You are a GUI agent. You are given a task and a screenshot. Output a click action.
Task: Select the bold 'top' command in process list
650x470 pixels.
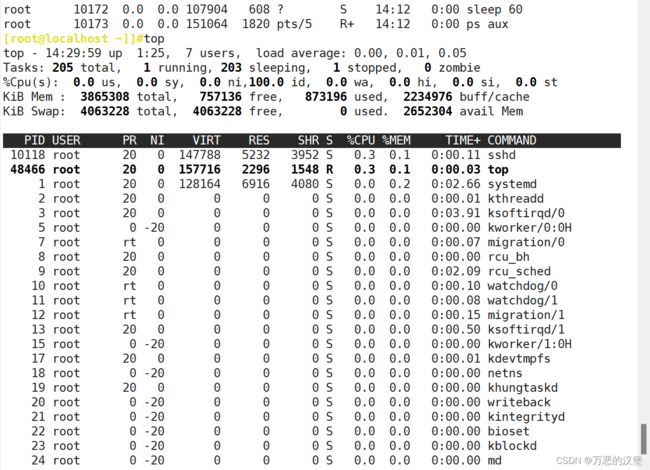pos(498,170)
